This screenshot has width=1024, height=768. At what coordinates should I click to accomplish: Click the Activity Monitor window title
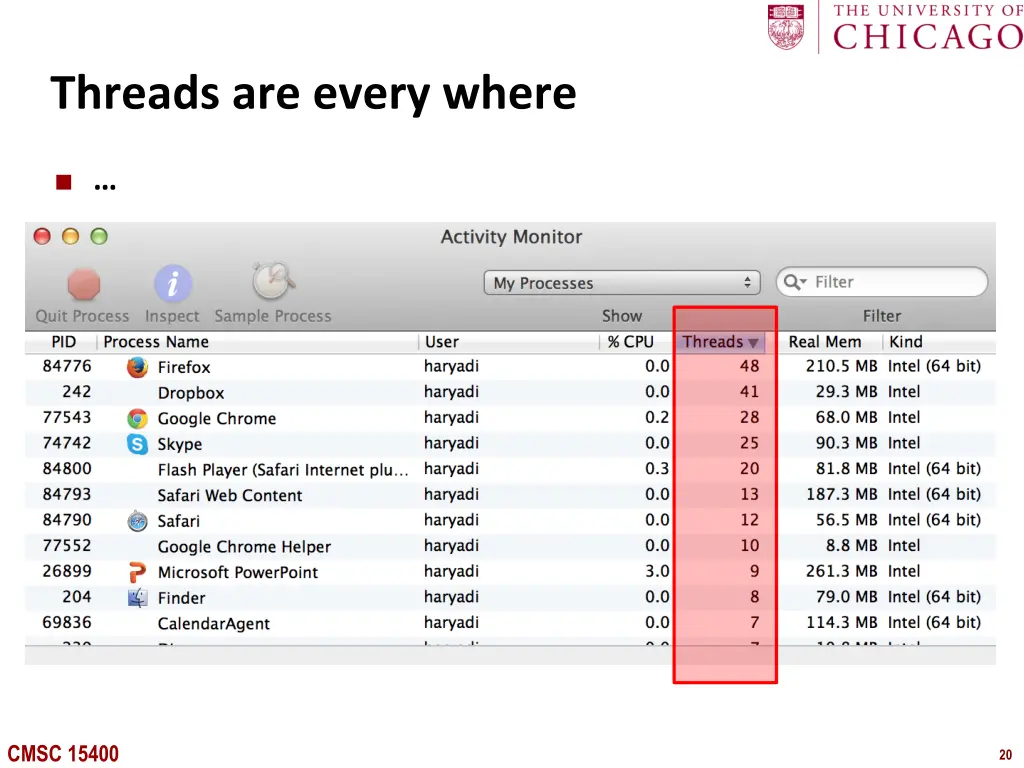tap(511, 236)
